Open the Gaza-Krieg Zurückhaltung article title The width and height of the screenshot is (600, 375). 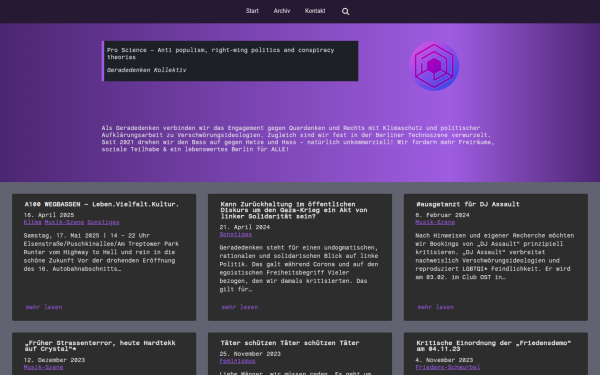coord(294,210)
